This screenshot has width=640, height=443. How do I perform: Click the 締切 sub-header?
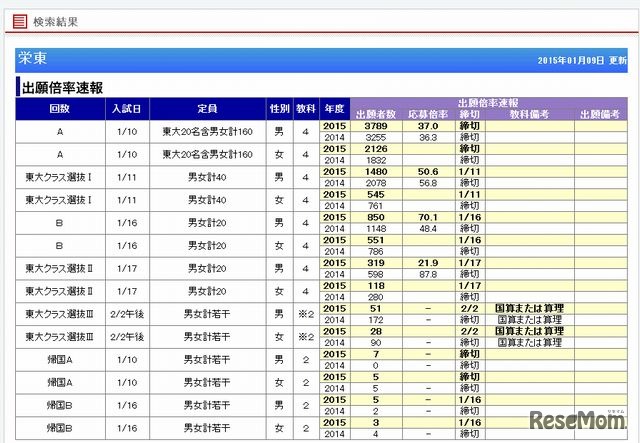click(x=469, y=115)
